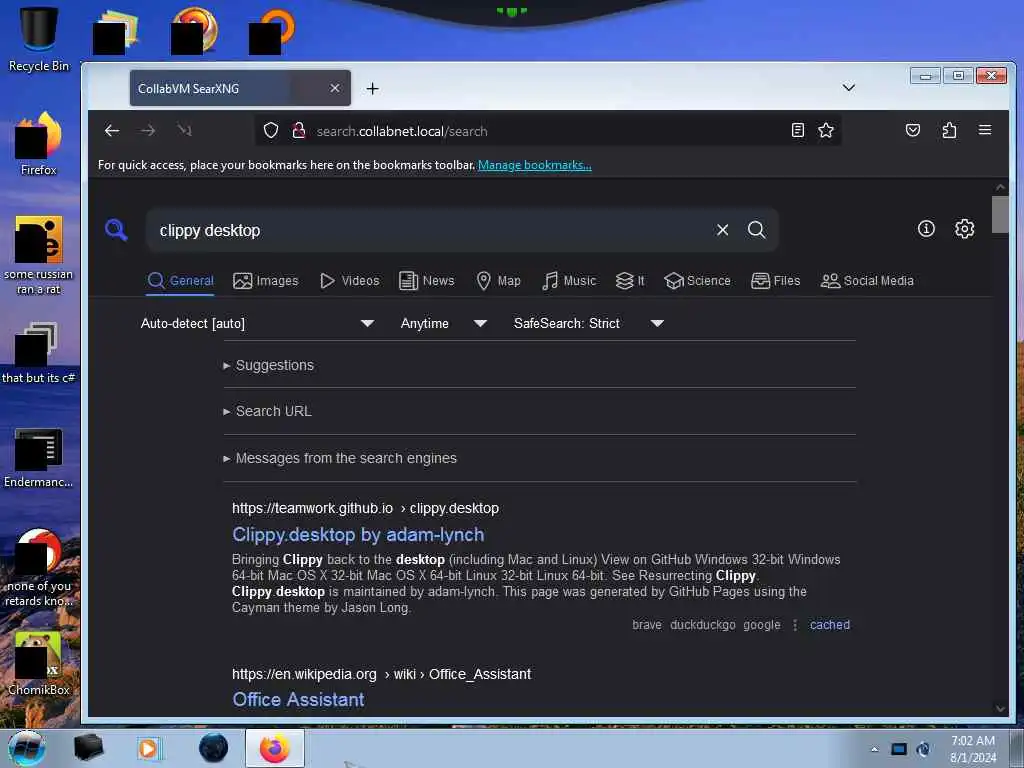1024x768 pixels.
Task: Open the Office Assistant Wikipedia result
Action: (298, 699)
